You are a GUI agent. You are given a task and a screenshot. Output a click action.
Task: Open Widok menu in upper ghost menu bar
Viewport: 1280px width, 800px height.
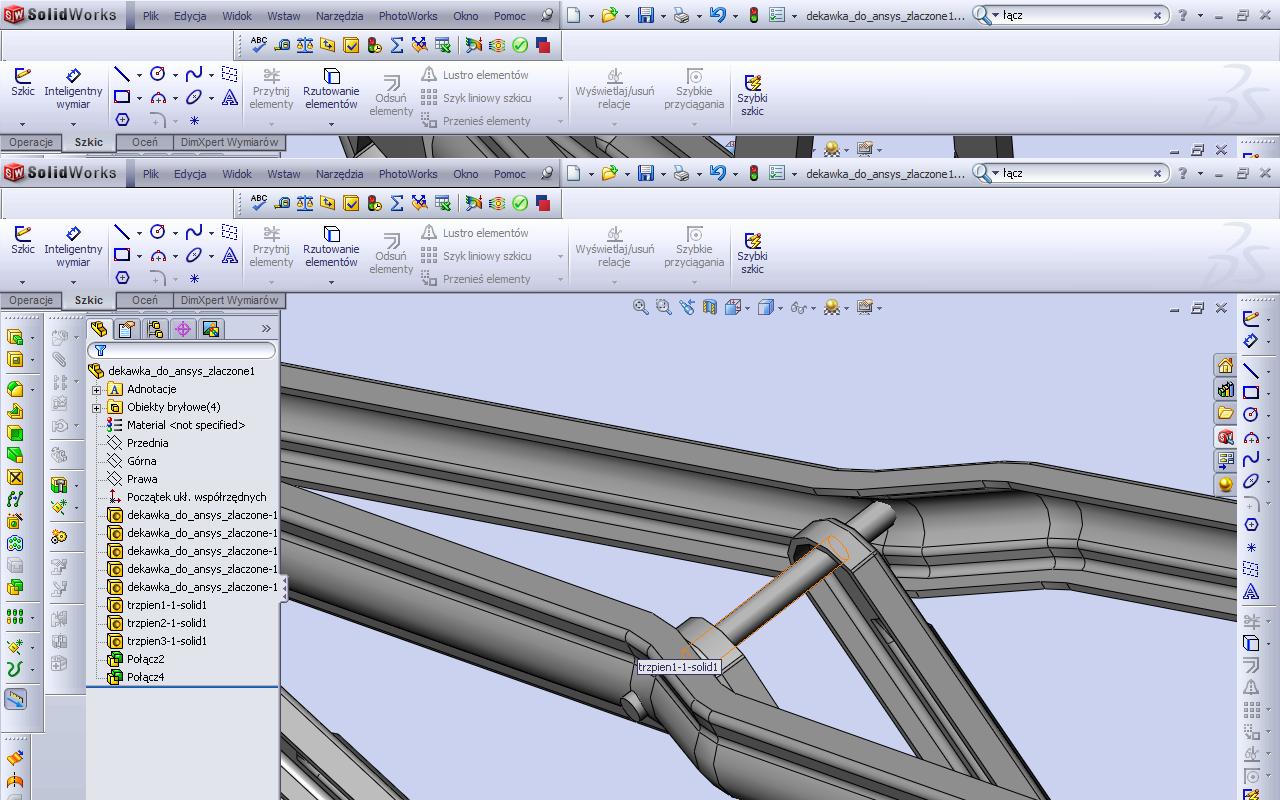coord(236,16)
